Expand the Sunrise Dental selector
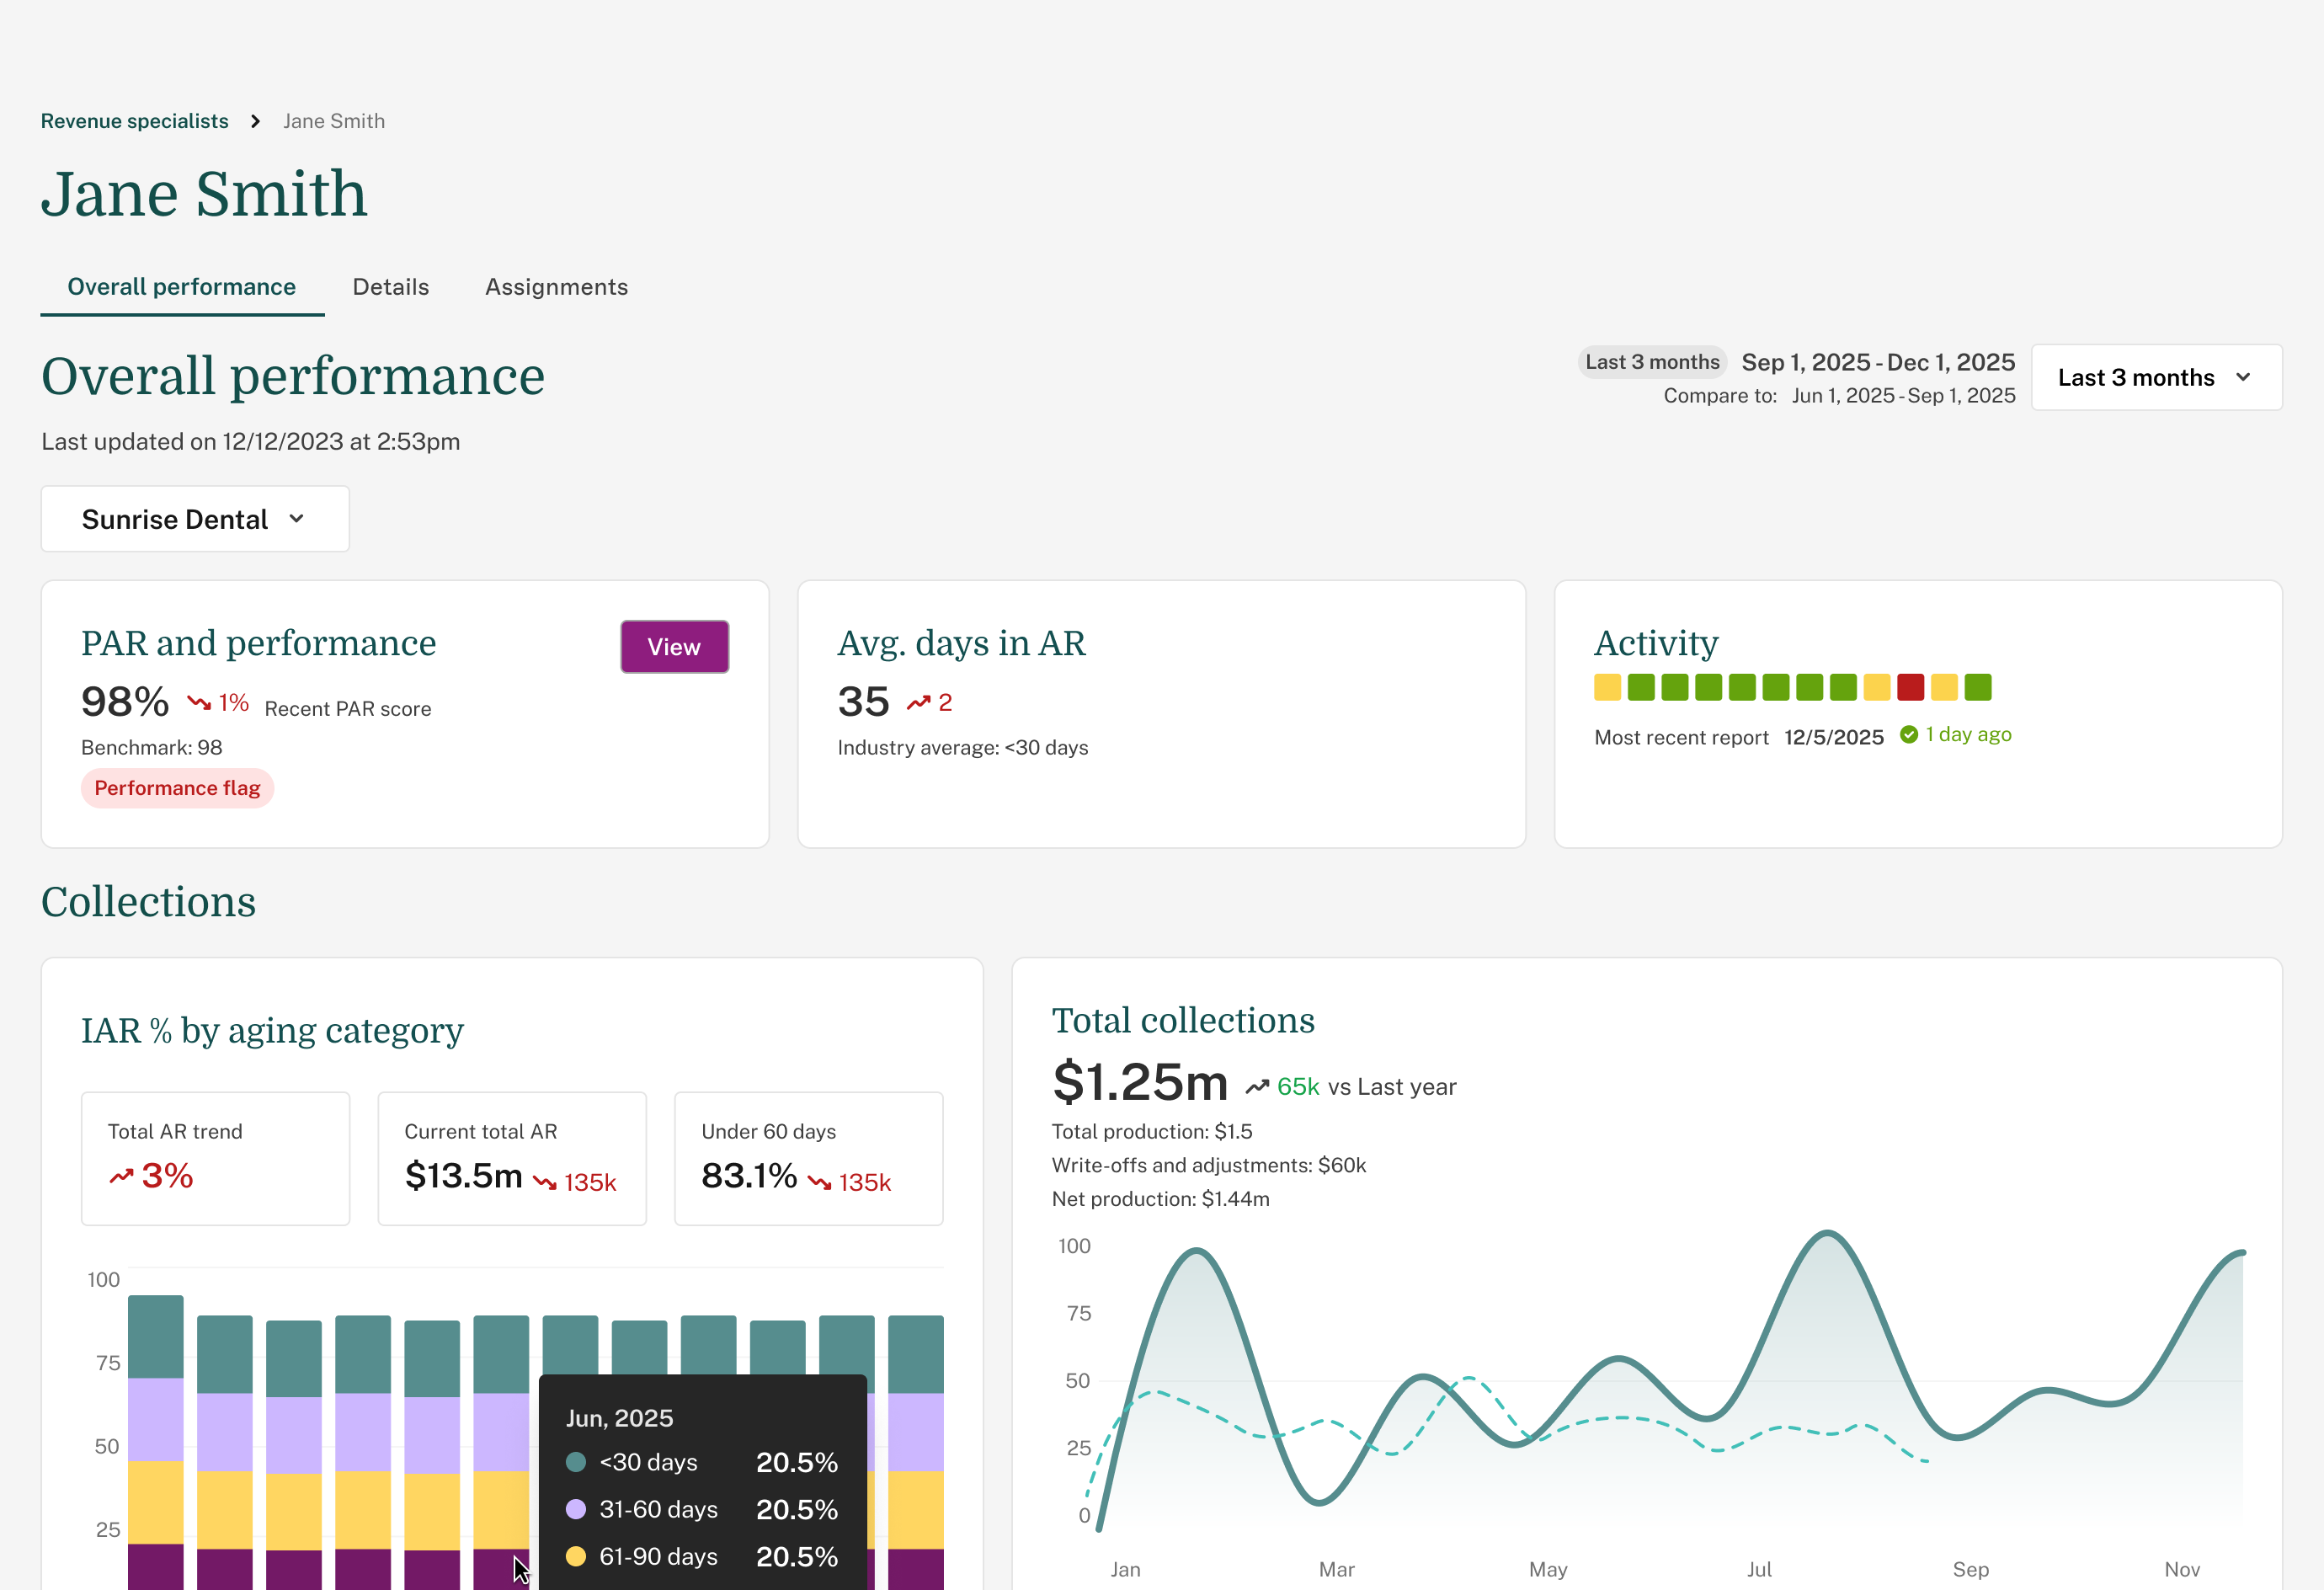The height and width of the screenshot is (1590, 2324). pos(195,519)
